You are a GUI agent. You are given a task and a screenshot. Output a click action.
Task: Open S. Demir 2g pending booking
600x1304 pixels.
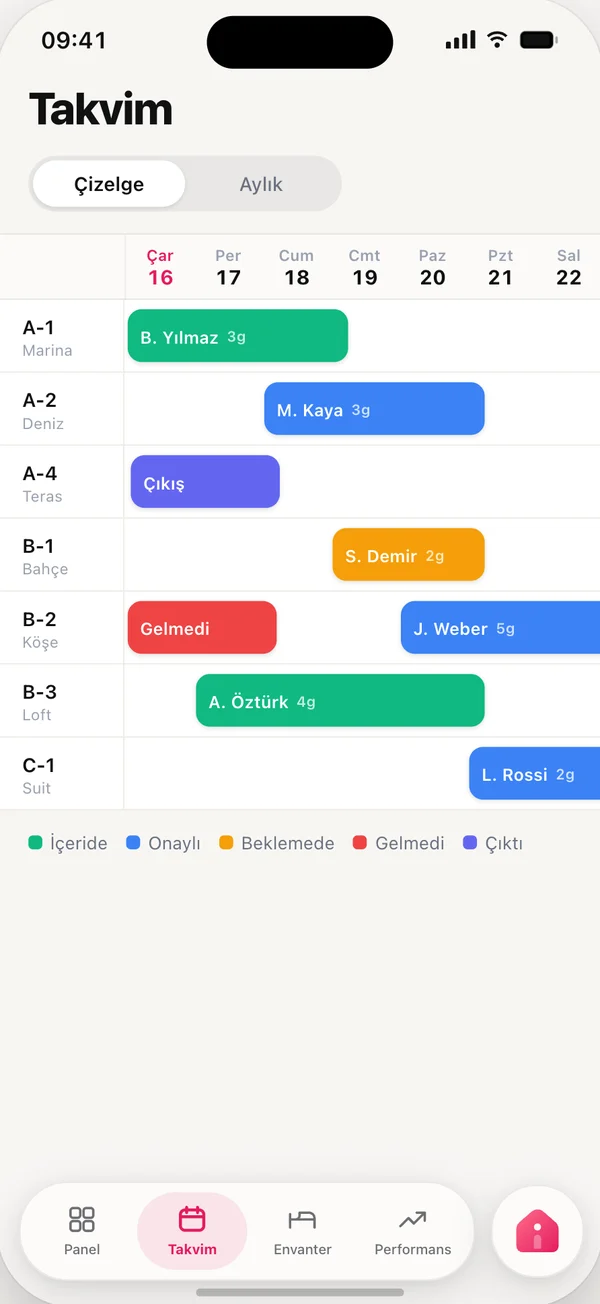click(408, 555)
